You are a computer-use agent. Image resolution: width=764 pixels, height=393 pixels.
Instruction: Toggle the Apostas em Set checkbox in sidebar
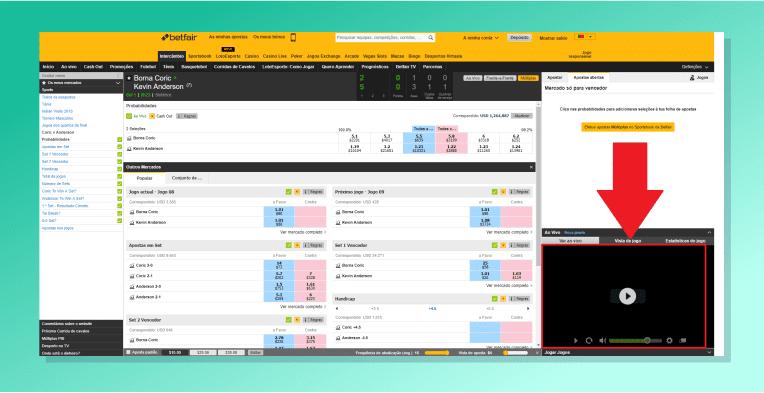point(119,147)
